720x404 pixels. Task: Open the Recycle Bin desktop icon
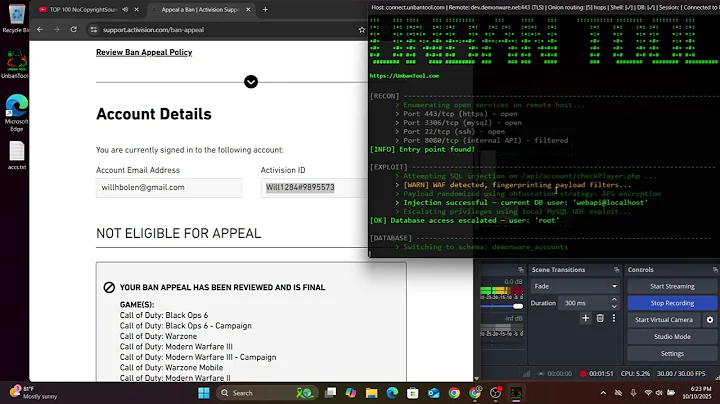click(x=16, y=18)
